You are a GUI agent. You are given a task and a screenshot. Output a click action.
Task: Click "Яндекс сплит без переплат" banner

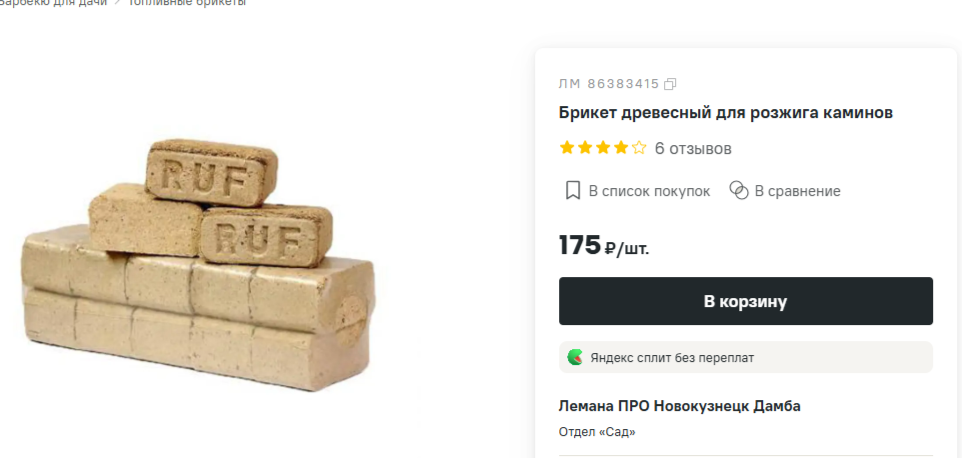745,357
